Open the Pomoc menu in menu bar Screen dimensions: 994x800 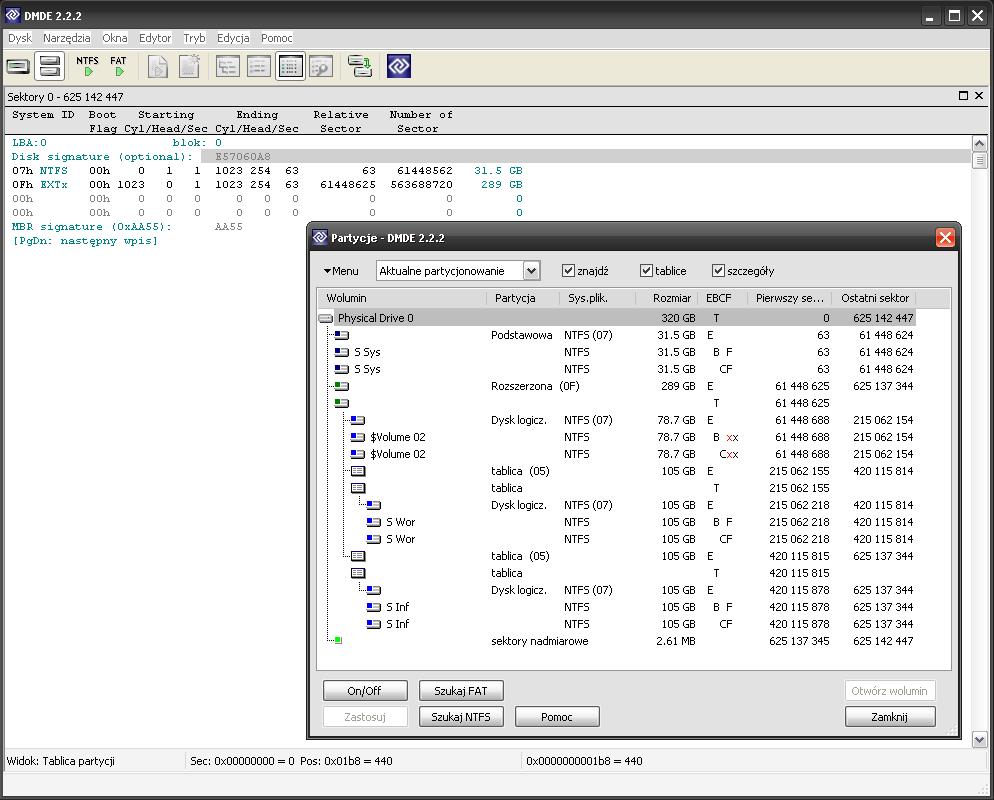pos(276,38)
